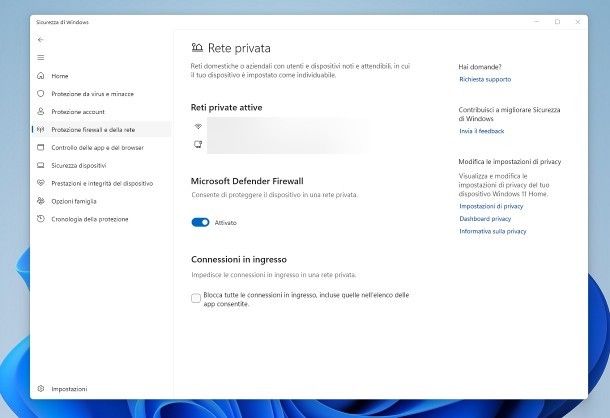This screenshot has height=418, width=610.
Task: Click the Richiesta supporto link
Action: (x=485, y=79)
